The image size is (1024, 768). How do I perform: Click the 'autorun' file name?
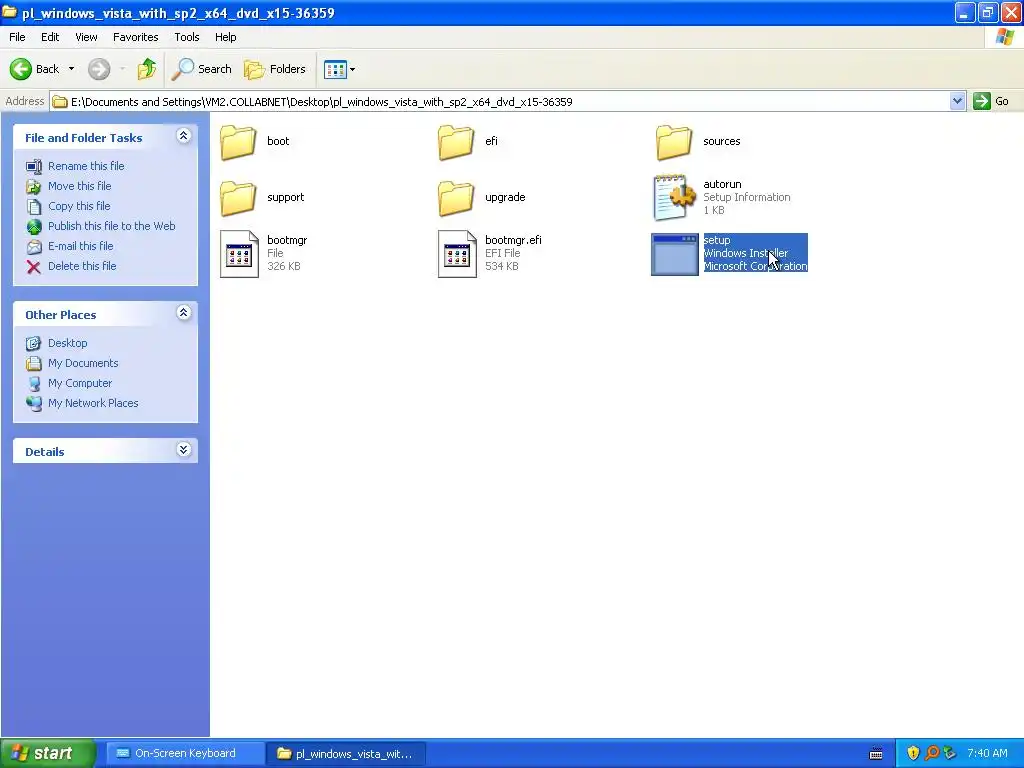(722, 184)
